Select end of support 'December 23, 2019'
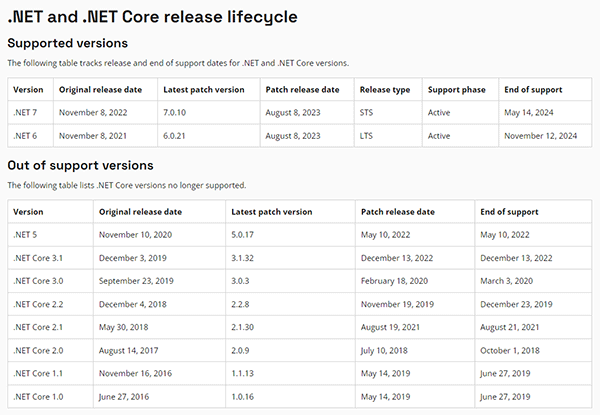The width and height of the screenshot is (600, 415). tap(517, 304)
